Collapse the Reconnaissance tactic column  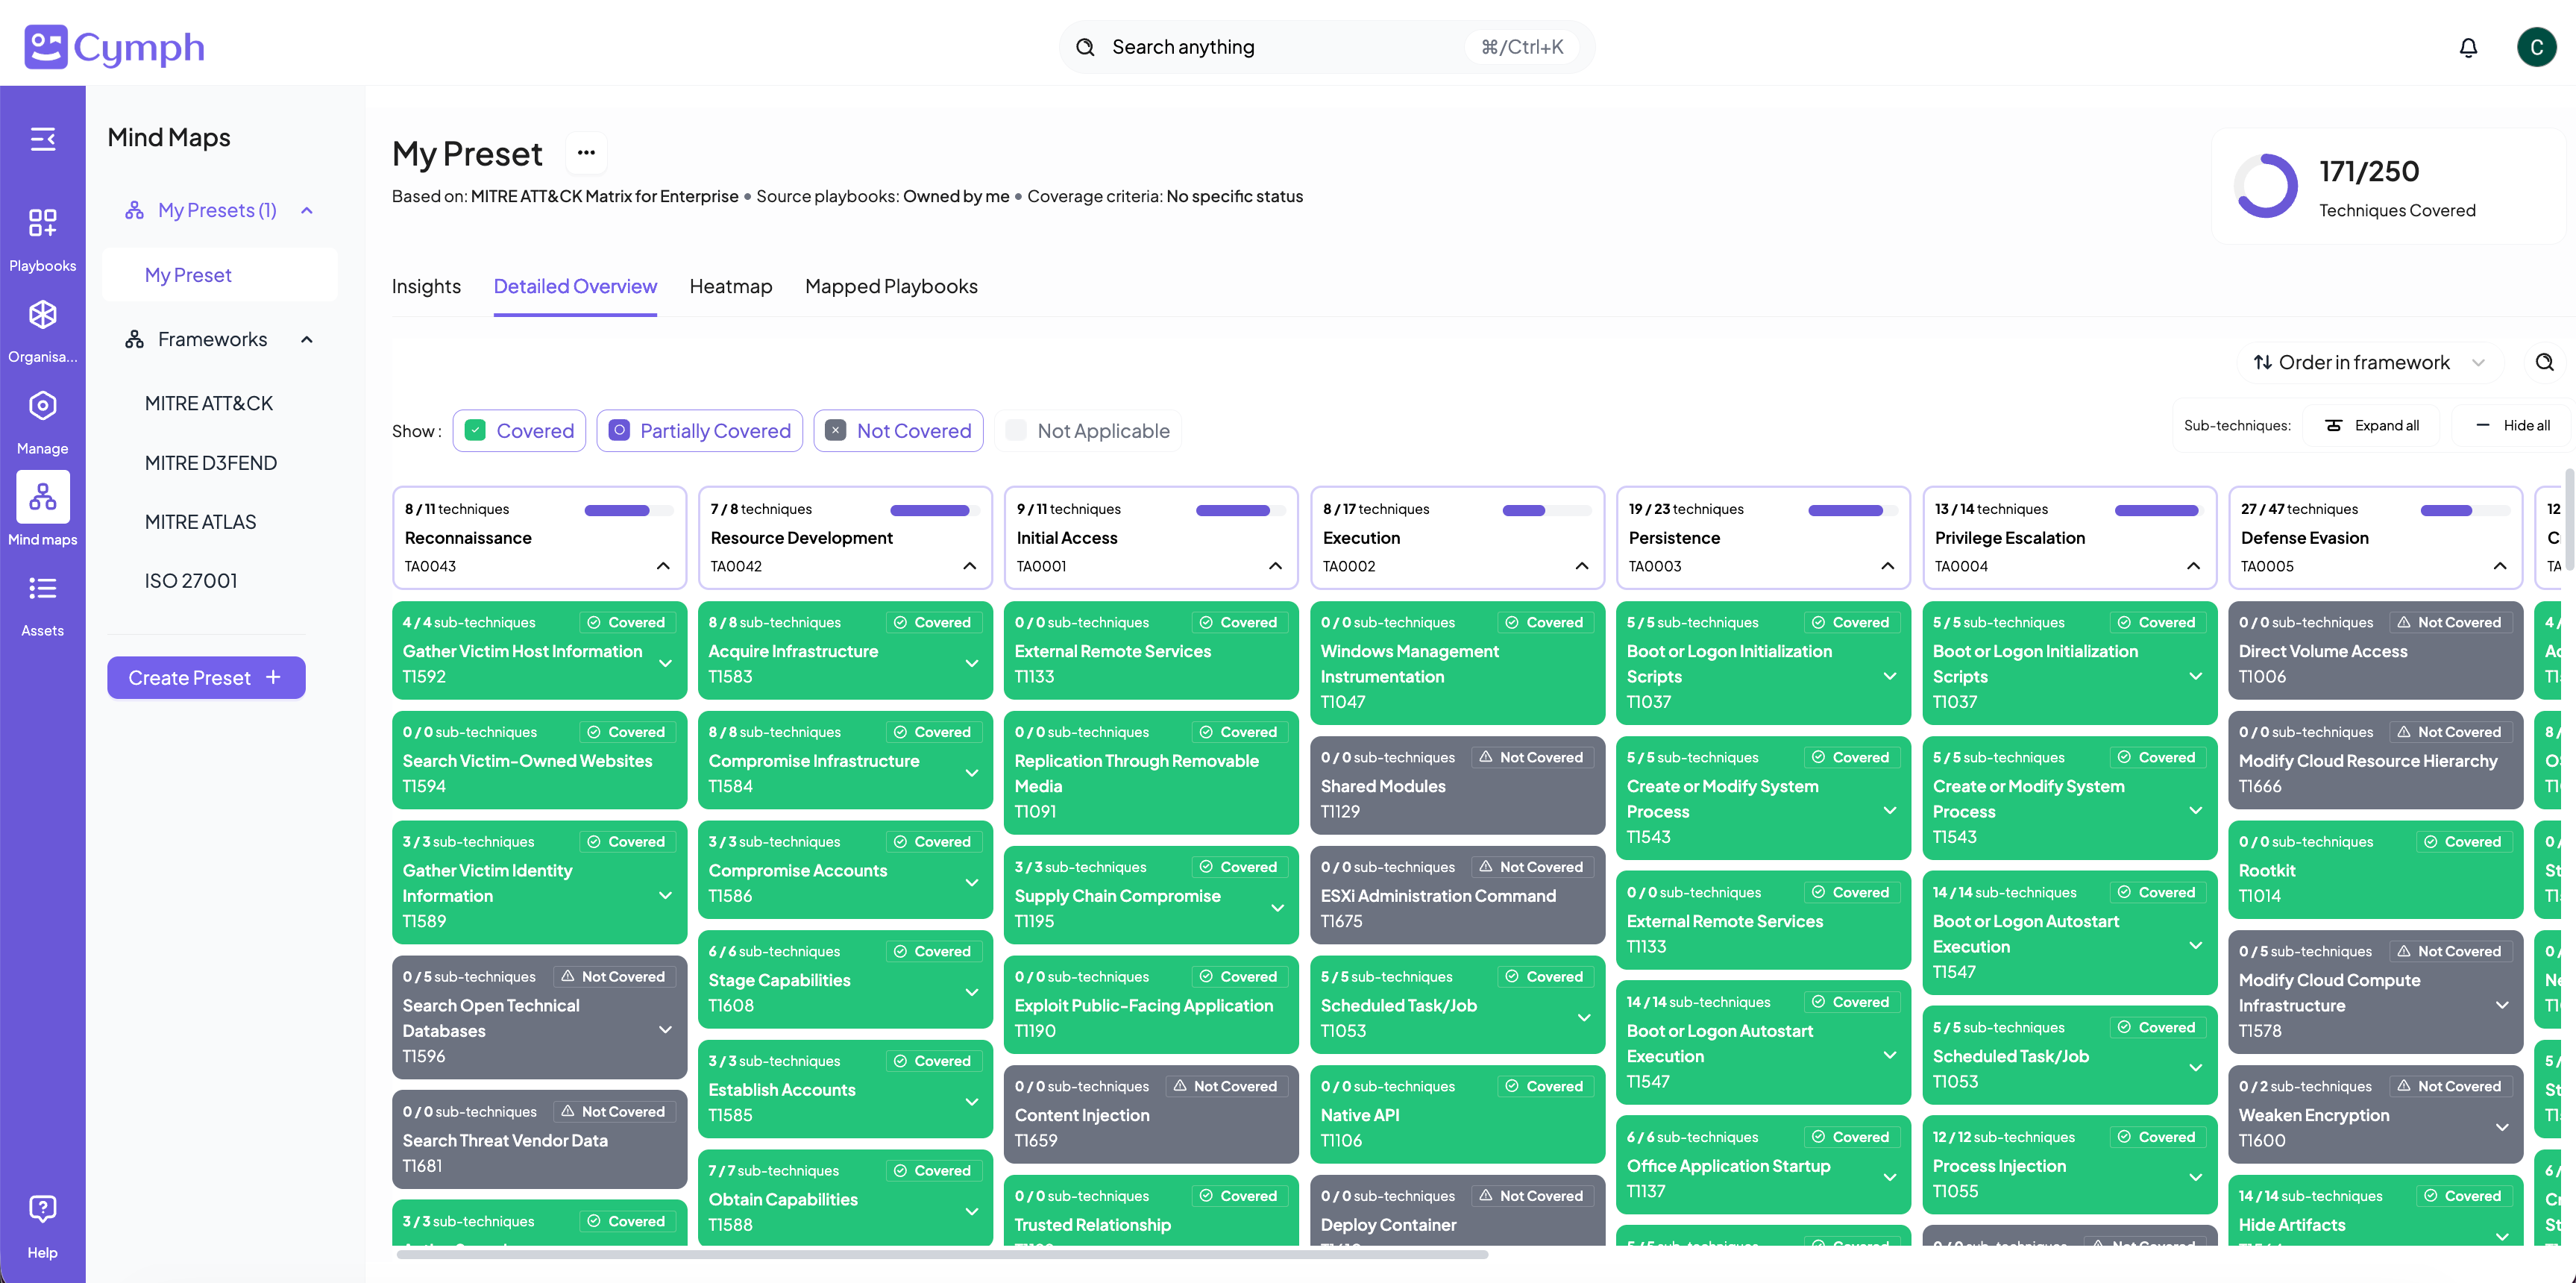coord(663,566)
